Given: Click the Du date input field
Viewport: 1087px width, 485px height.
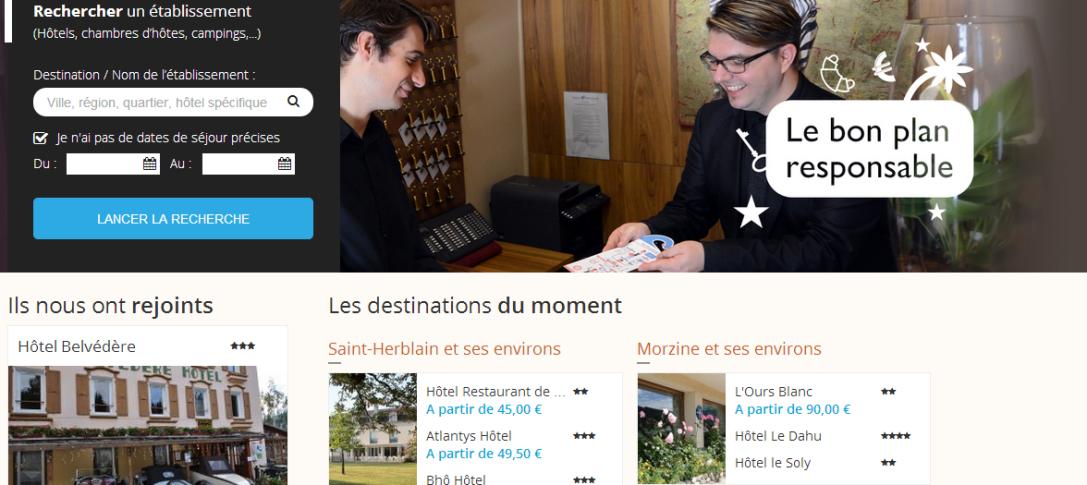Looking at the screenshot, I should coord(113,164).
